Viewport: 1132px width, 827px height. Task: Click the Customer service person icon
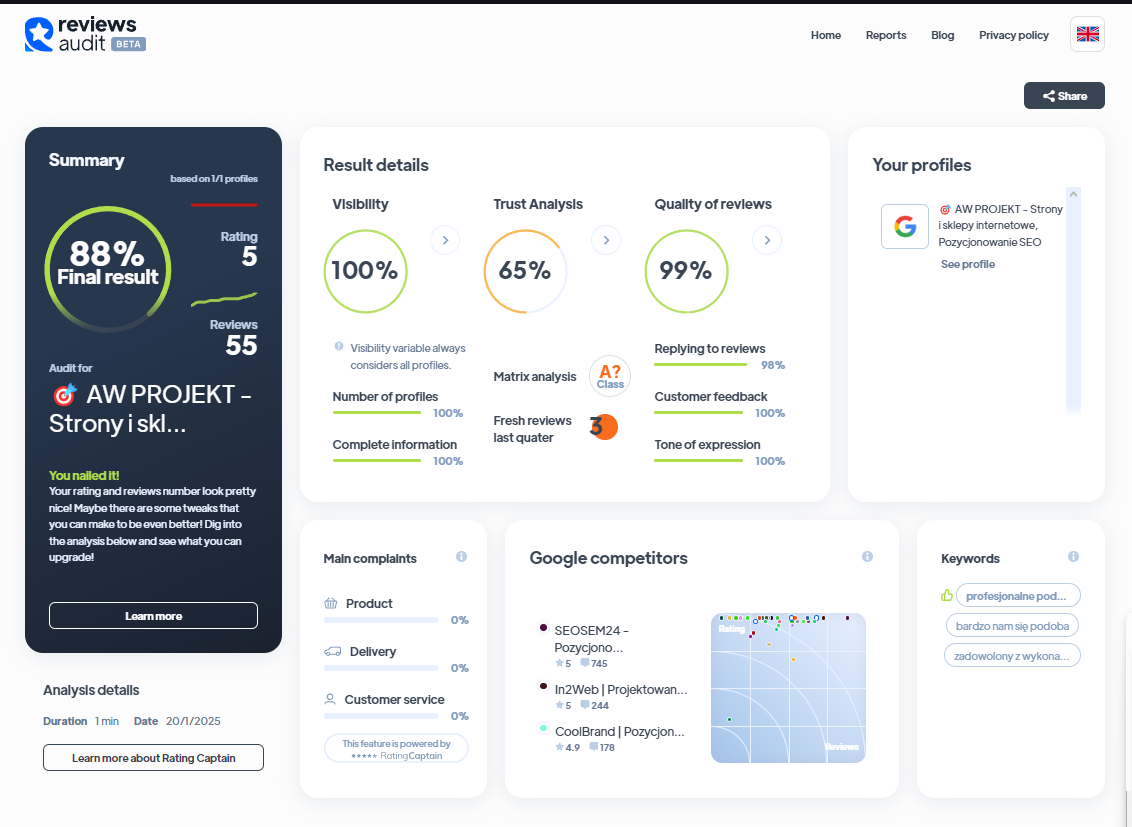(x=330, y=699)
